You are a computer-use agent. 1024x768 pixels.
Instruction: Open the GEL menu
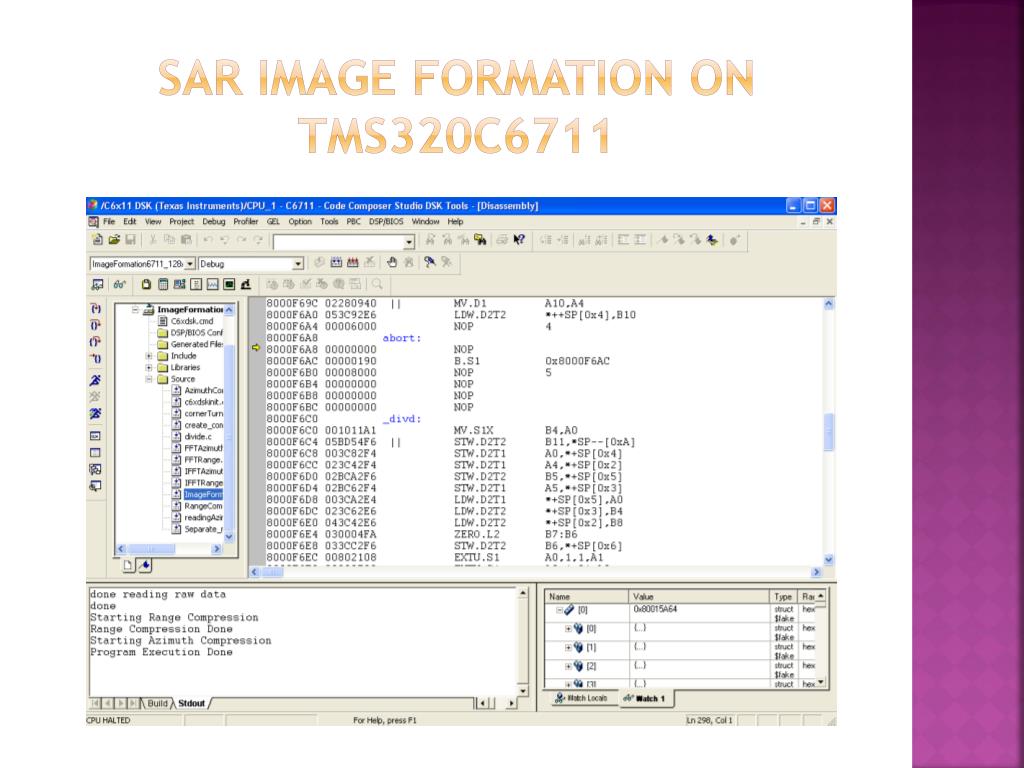click(x=273, y=221)
